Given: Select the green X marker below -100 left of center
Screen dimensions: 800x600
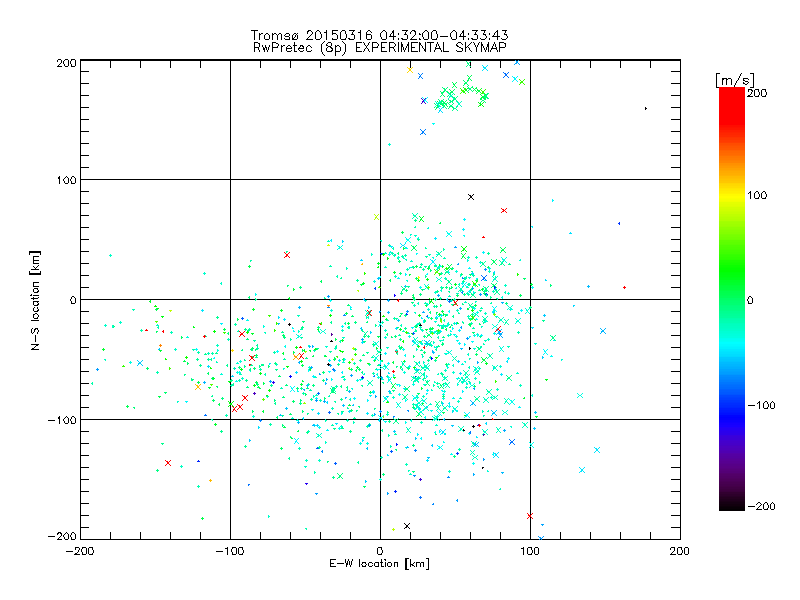Looking at the screenshot, I should coord(340,476).
